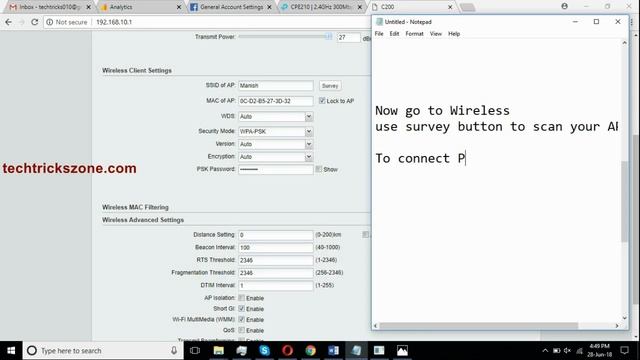640x360 pixels.
Task: Click the Fragmentation Threshold field
Action: (276, 273)
